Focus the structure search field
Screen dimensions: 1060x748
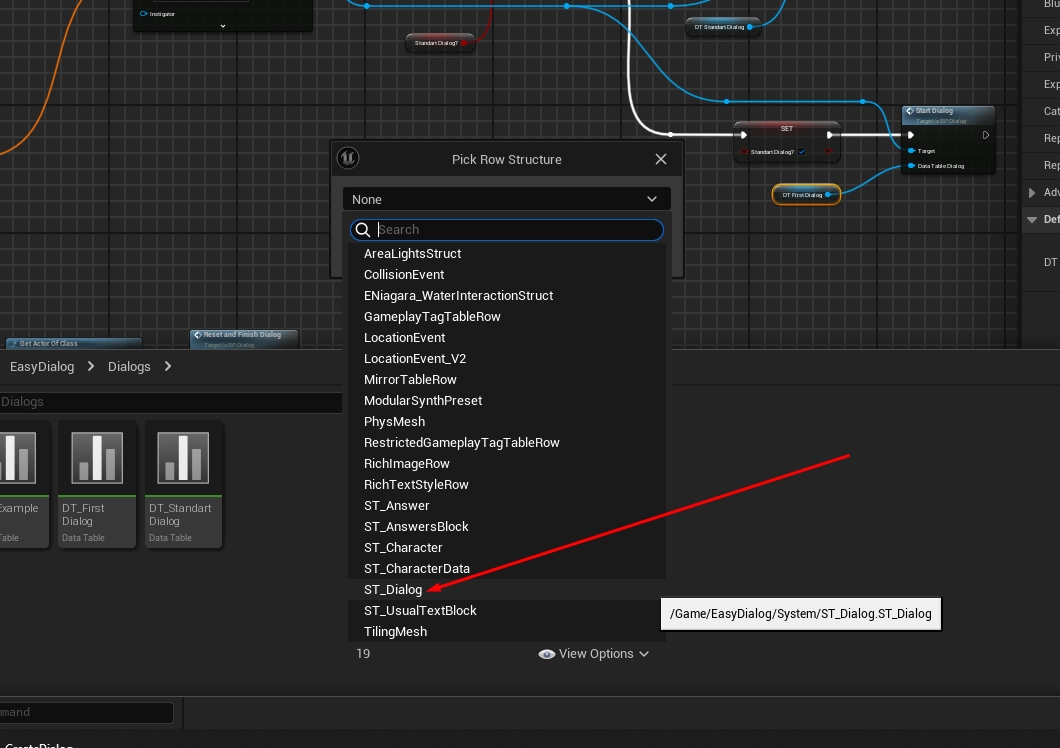515,230
